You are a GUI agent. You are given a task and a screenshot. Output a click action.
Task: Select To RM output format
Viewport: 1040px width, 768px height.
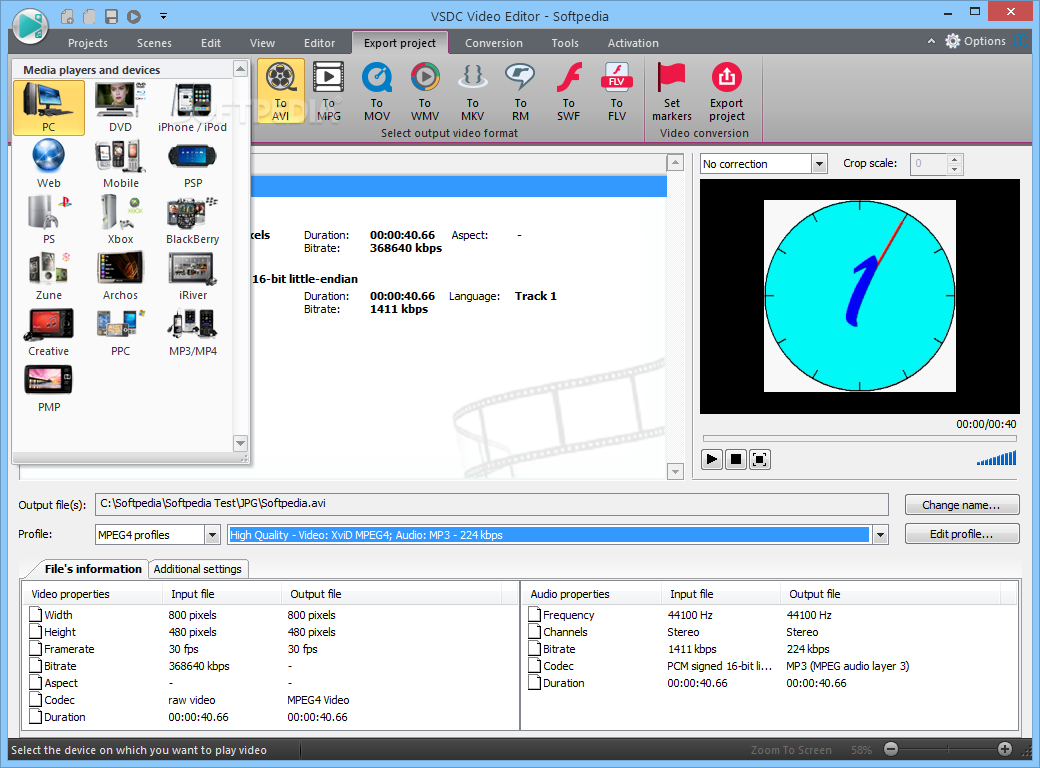tap(521, 92)
